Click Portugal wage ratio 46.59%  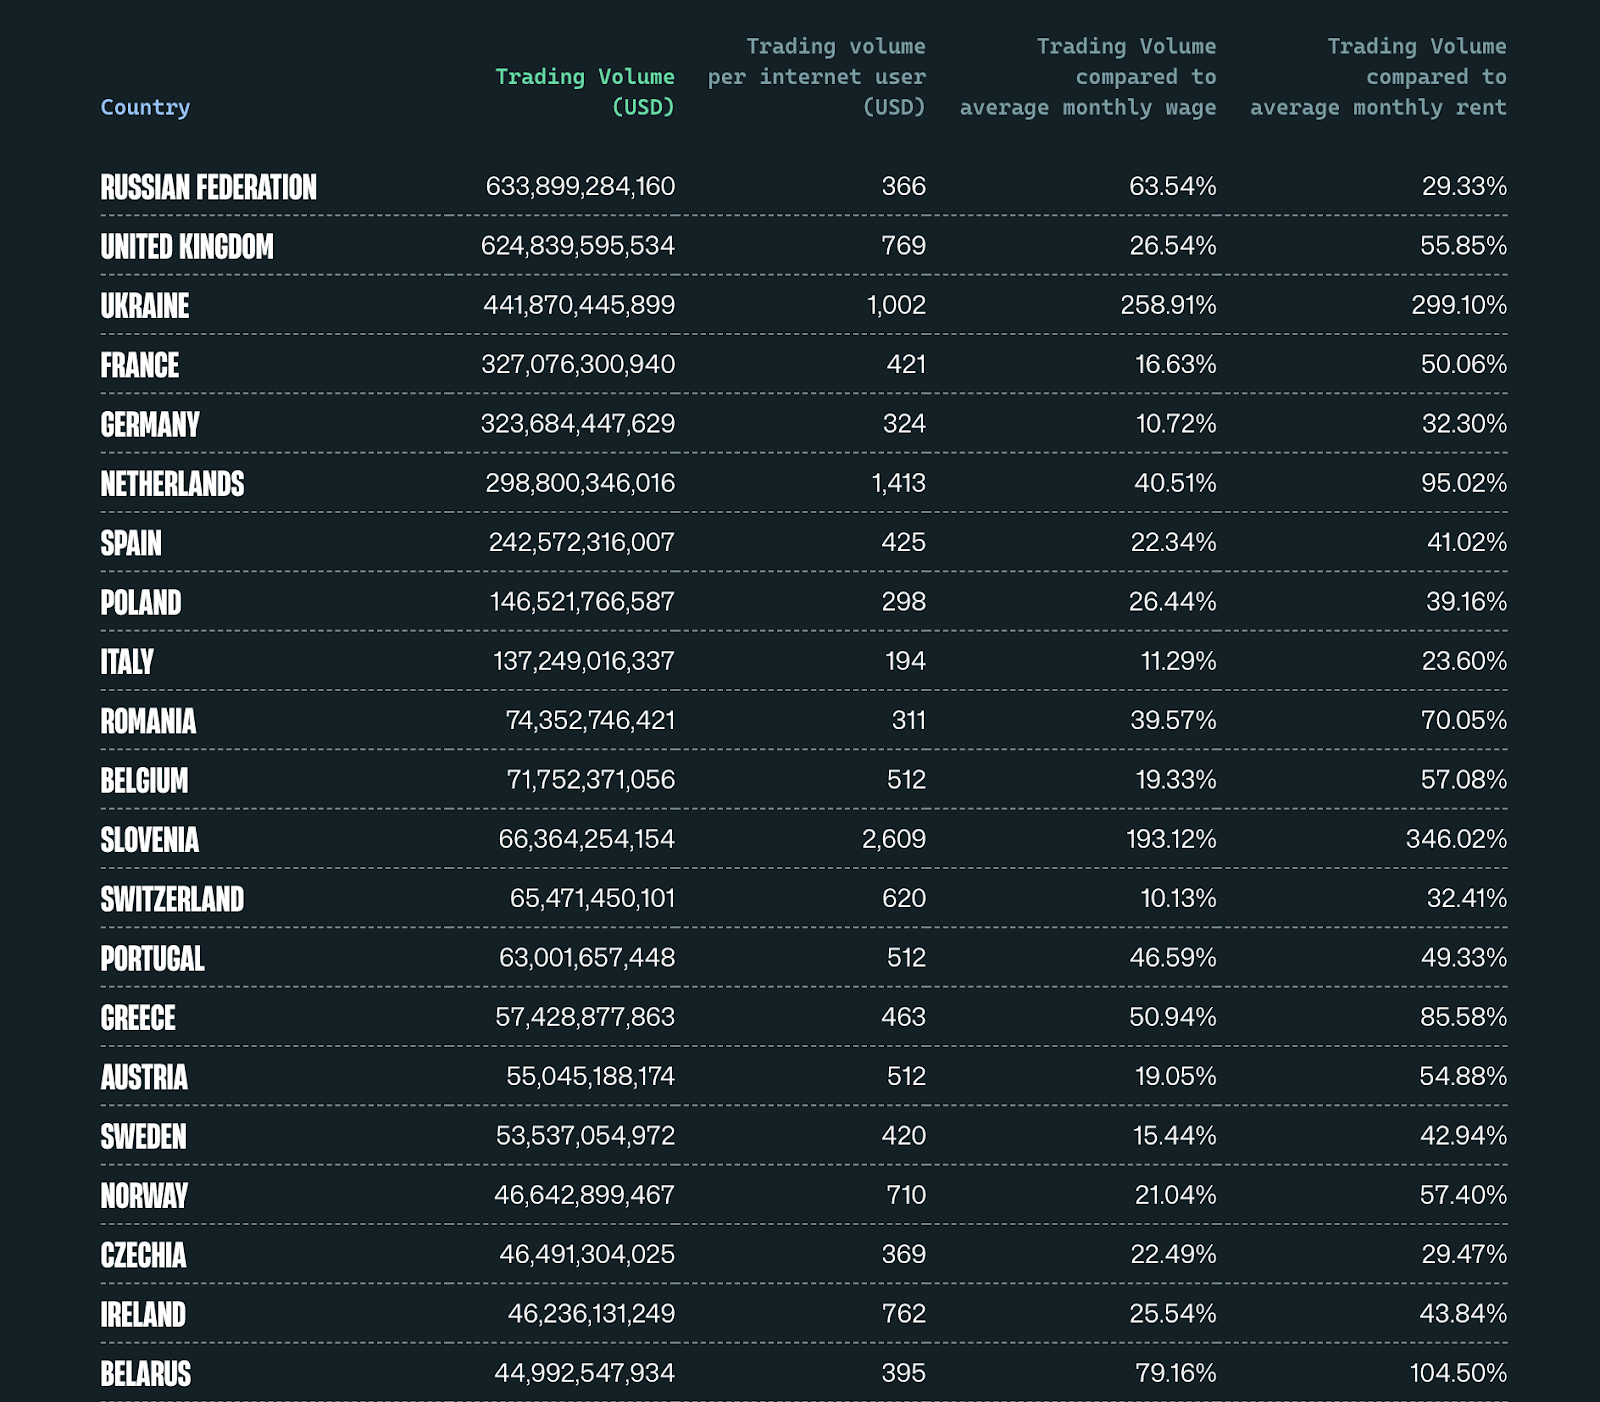click(1173, 958)
